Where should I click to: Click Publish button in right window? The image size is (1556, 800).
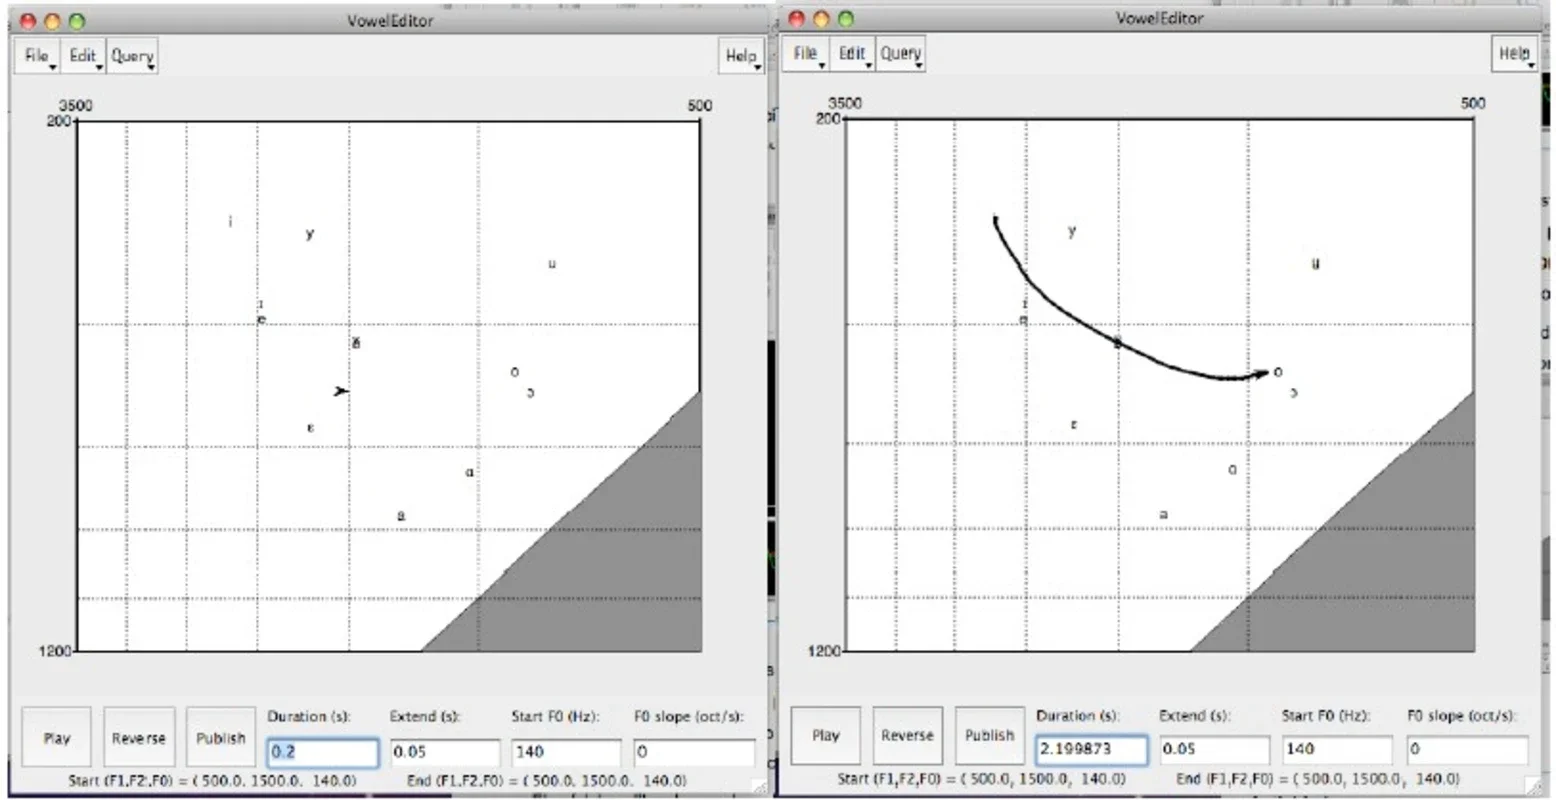click(x=989, y=735)
